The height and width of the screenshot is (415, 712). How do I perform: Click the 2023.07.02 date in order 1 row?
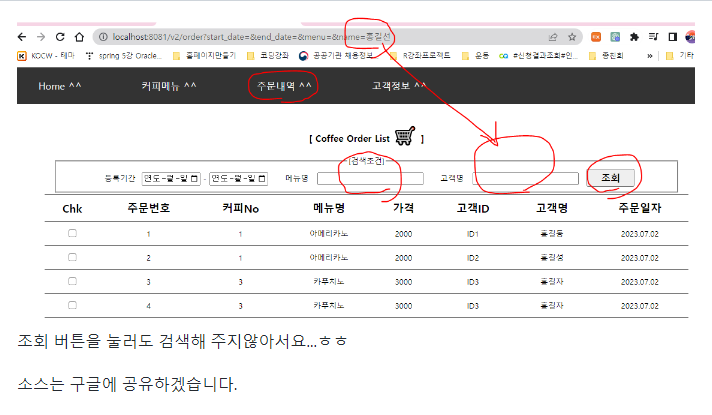tap(640, 234)
